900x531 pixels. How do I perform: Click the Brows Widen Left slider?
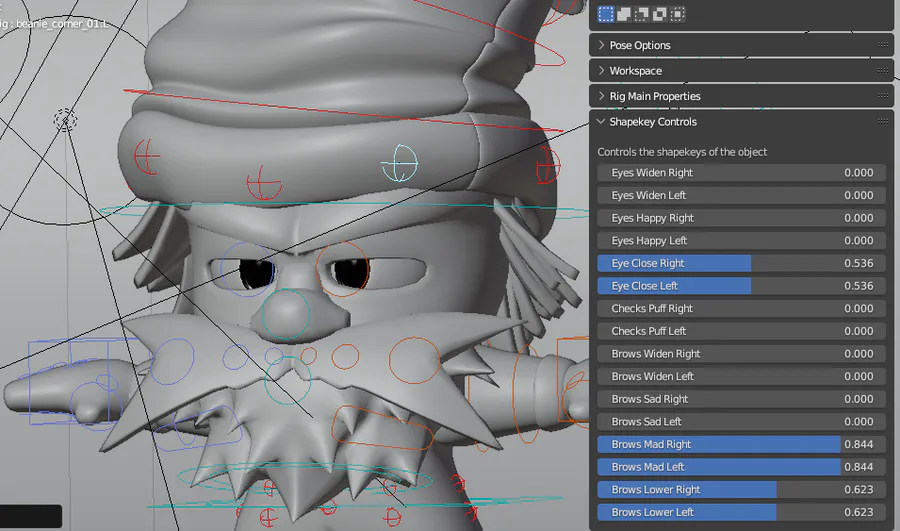pyautogui.click(x=742, y=377)
